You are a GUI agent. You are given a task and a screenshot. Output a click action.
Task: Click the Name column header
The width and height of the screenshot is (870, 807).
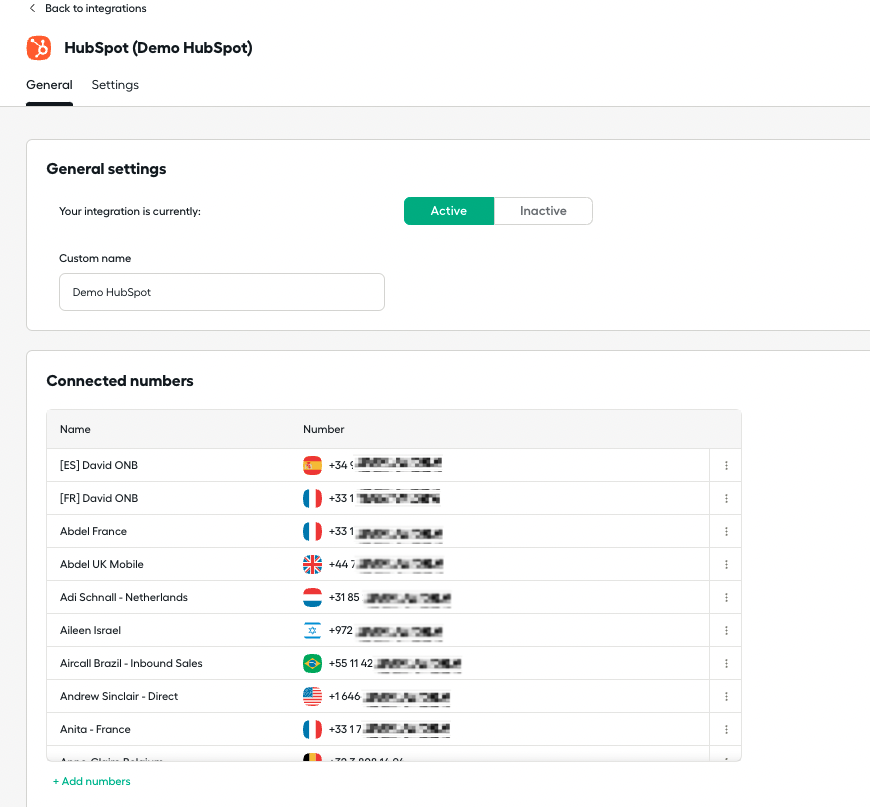coord(75,429)
